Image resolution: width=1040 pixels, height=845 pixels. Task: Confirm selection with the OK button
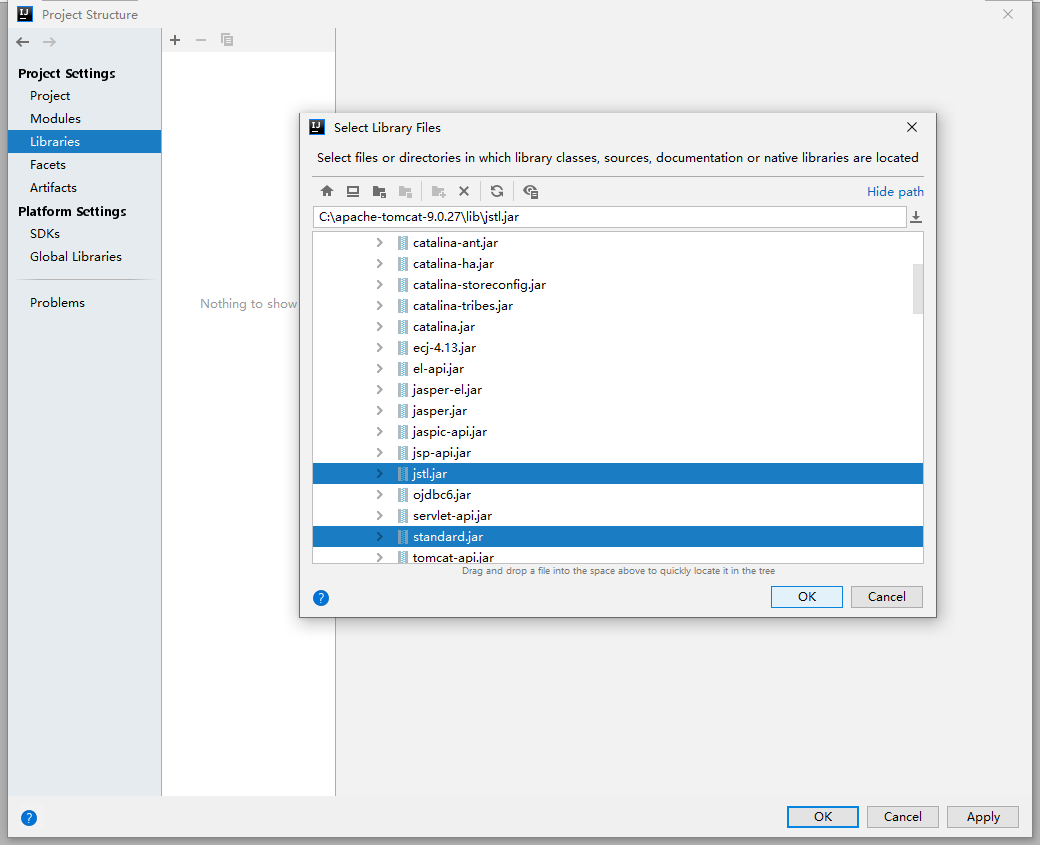click(806, 596)
